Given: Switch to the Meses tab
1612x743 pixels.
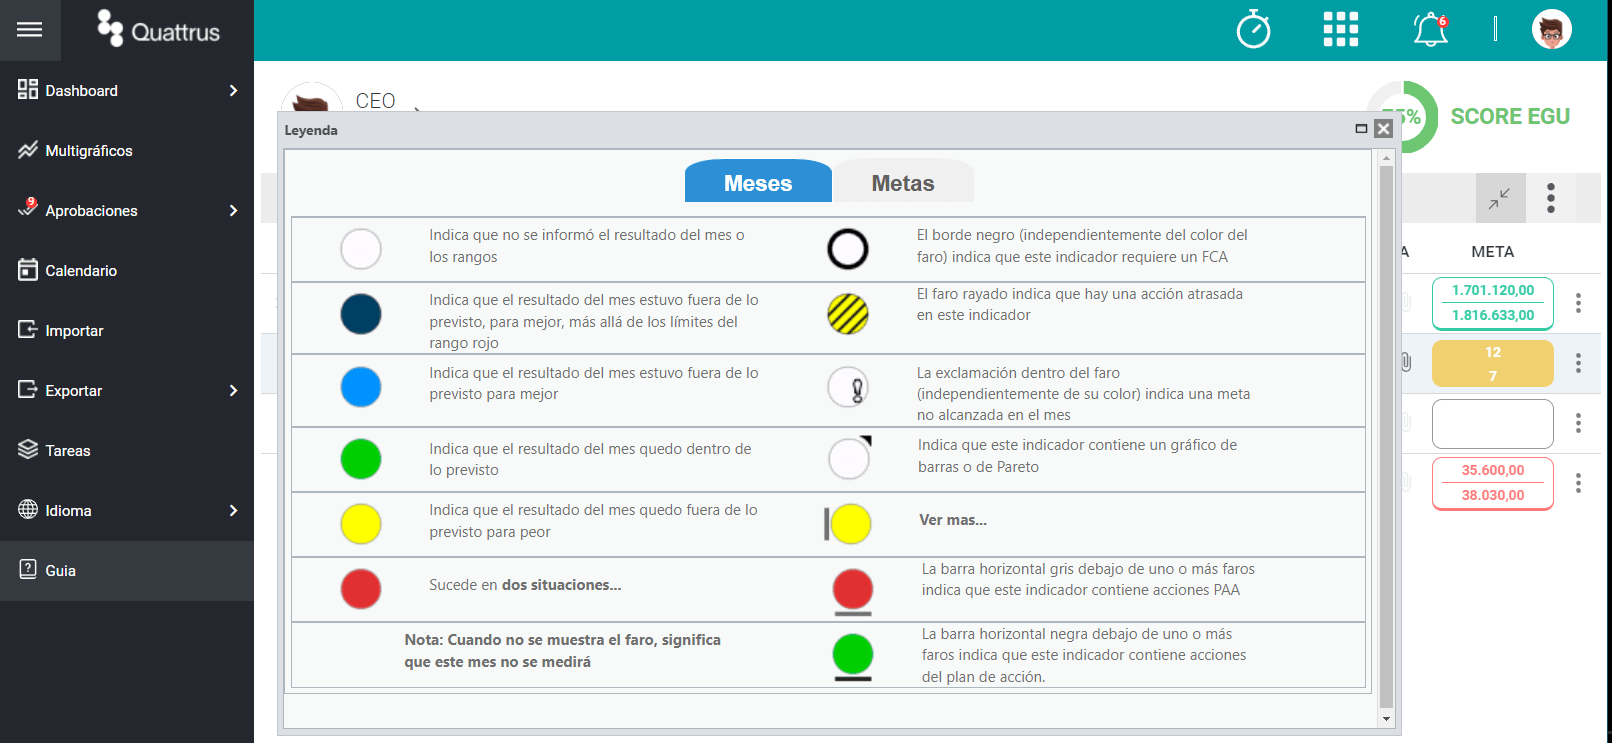Looking at the screenshot, I should coord(758,181).
